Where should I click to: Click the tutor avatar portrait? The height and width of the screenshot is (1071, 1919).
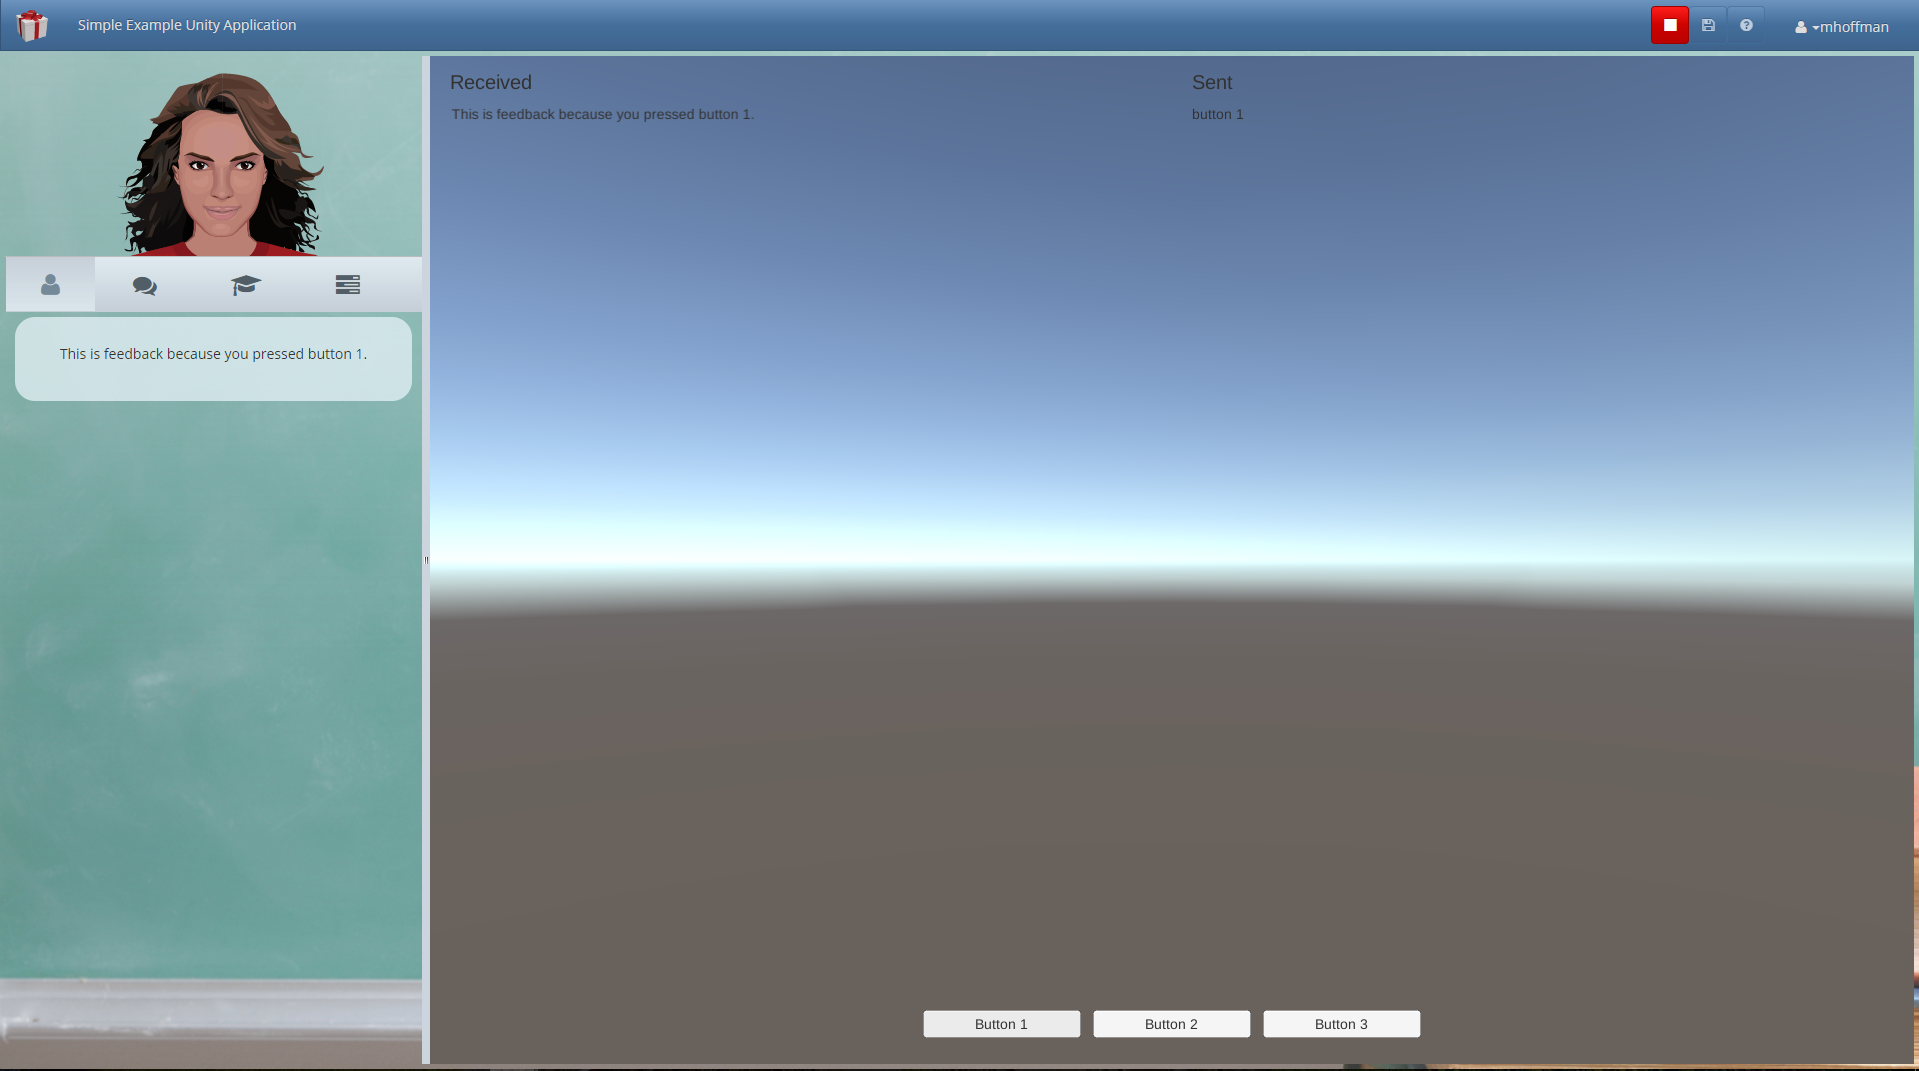pos(221,164)
